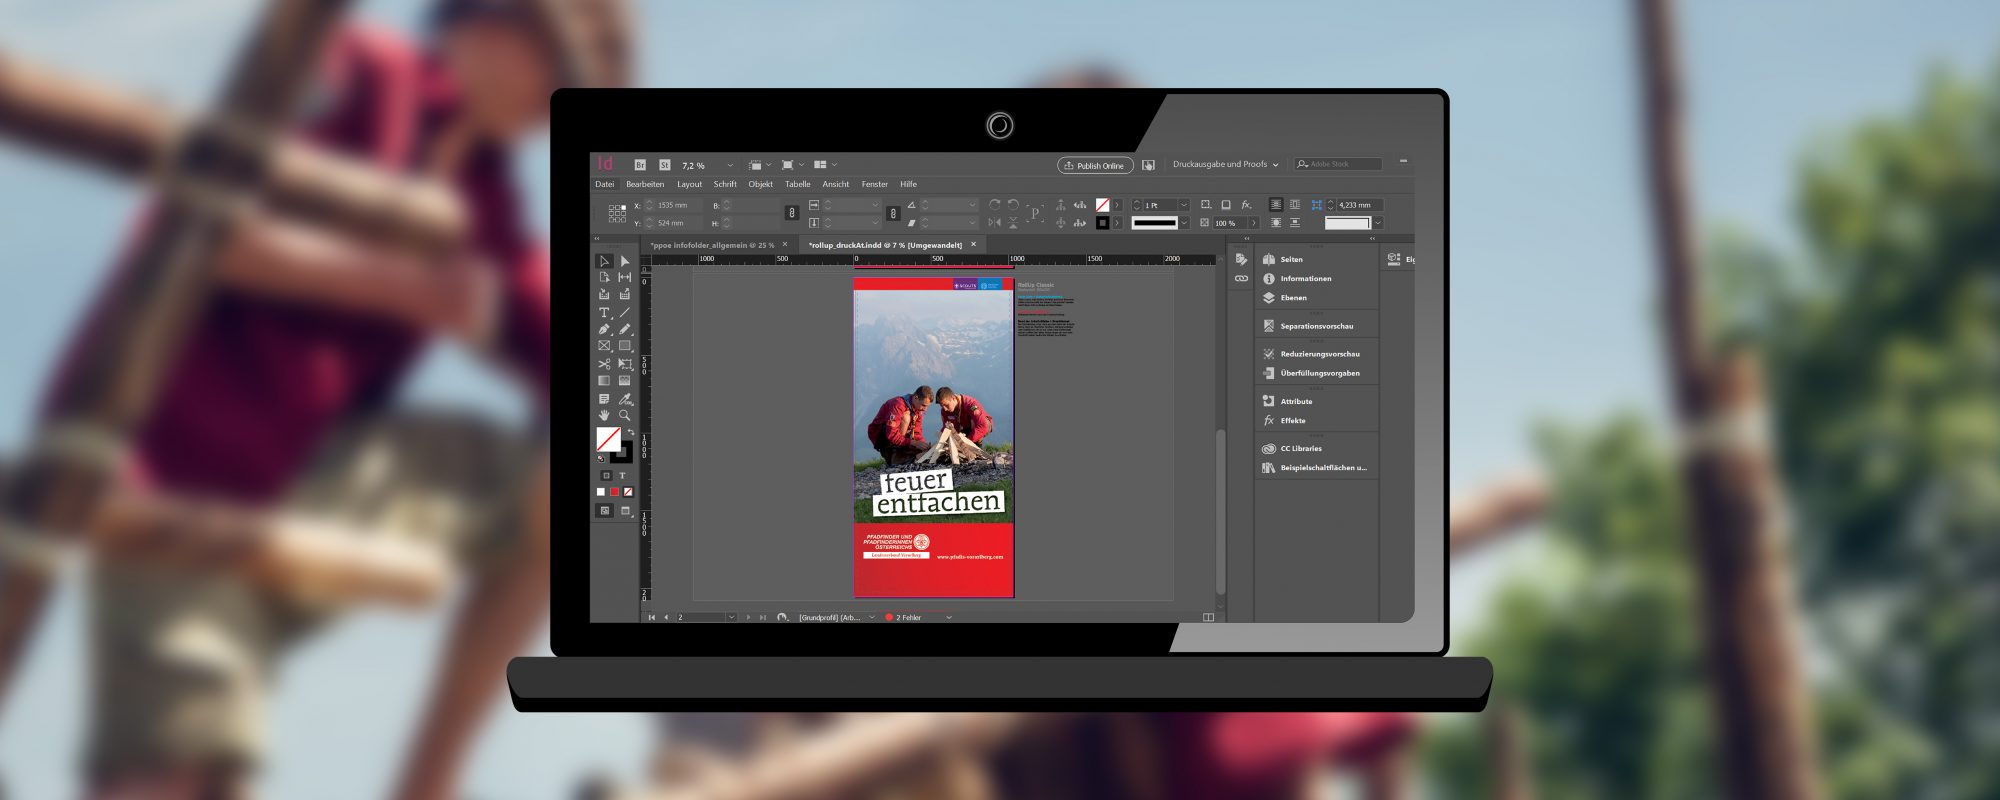Toggle Normal view mode button in toolbox
The image size is (2000, 800).
tap(605, 511)
